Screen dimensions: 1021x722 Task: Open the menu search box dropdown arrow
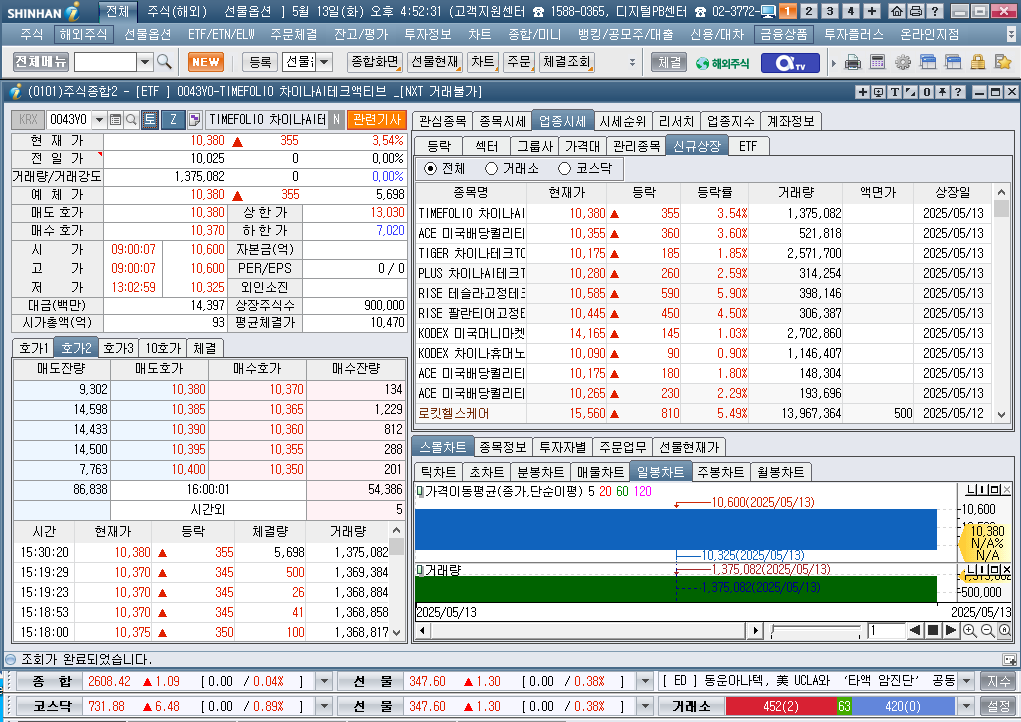click(x=145, y=62)
